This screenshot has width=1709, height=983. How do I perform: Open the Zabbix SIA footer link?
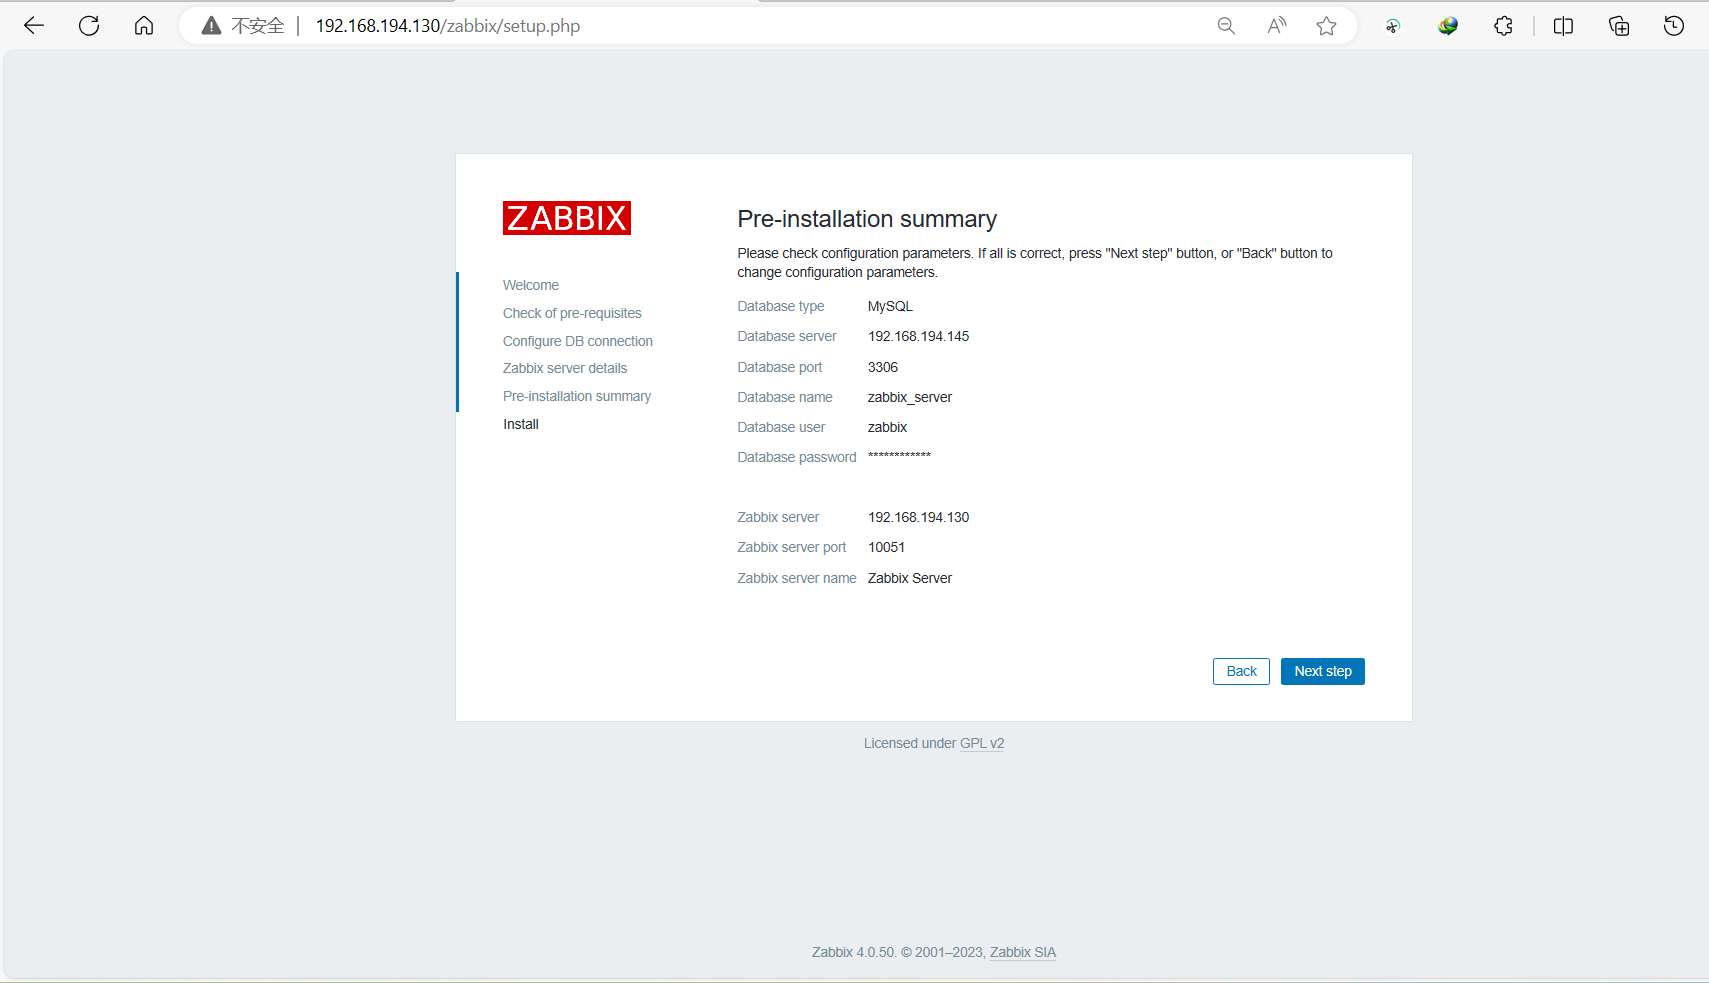(x=1023, y=952)
